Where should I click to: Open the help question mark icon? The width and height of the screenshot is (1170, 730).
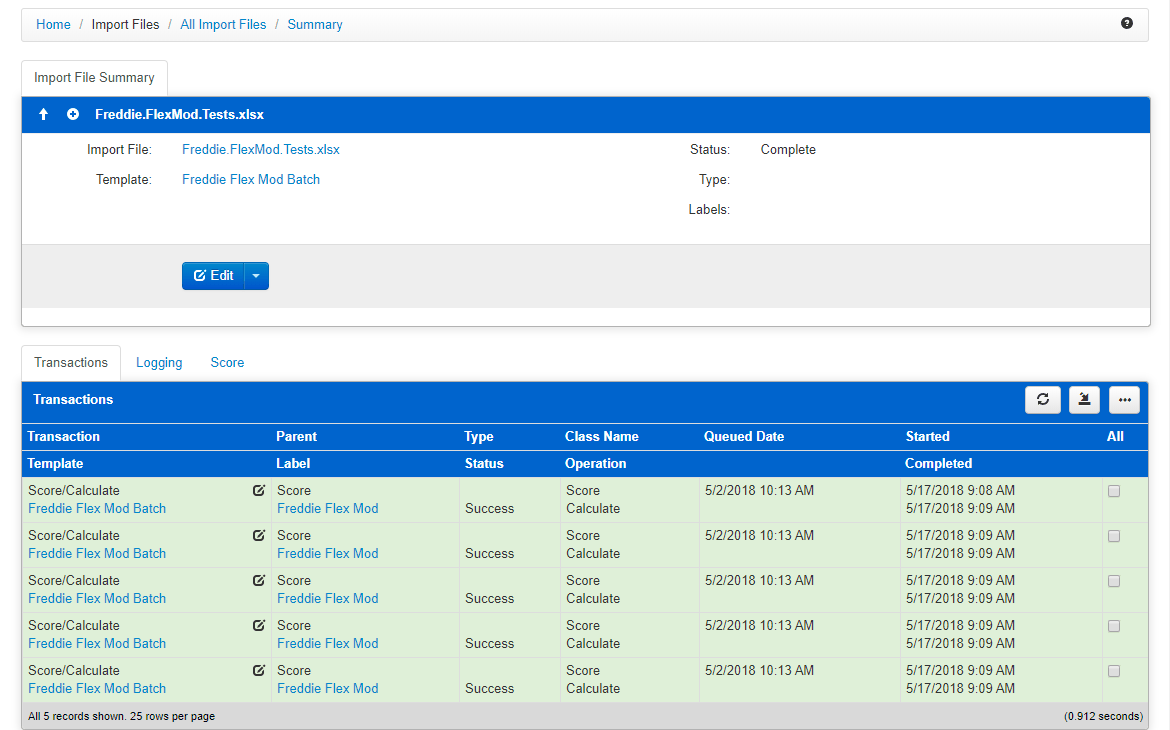pyautogui.click(x=1127, y=23)
